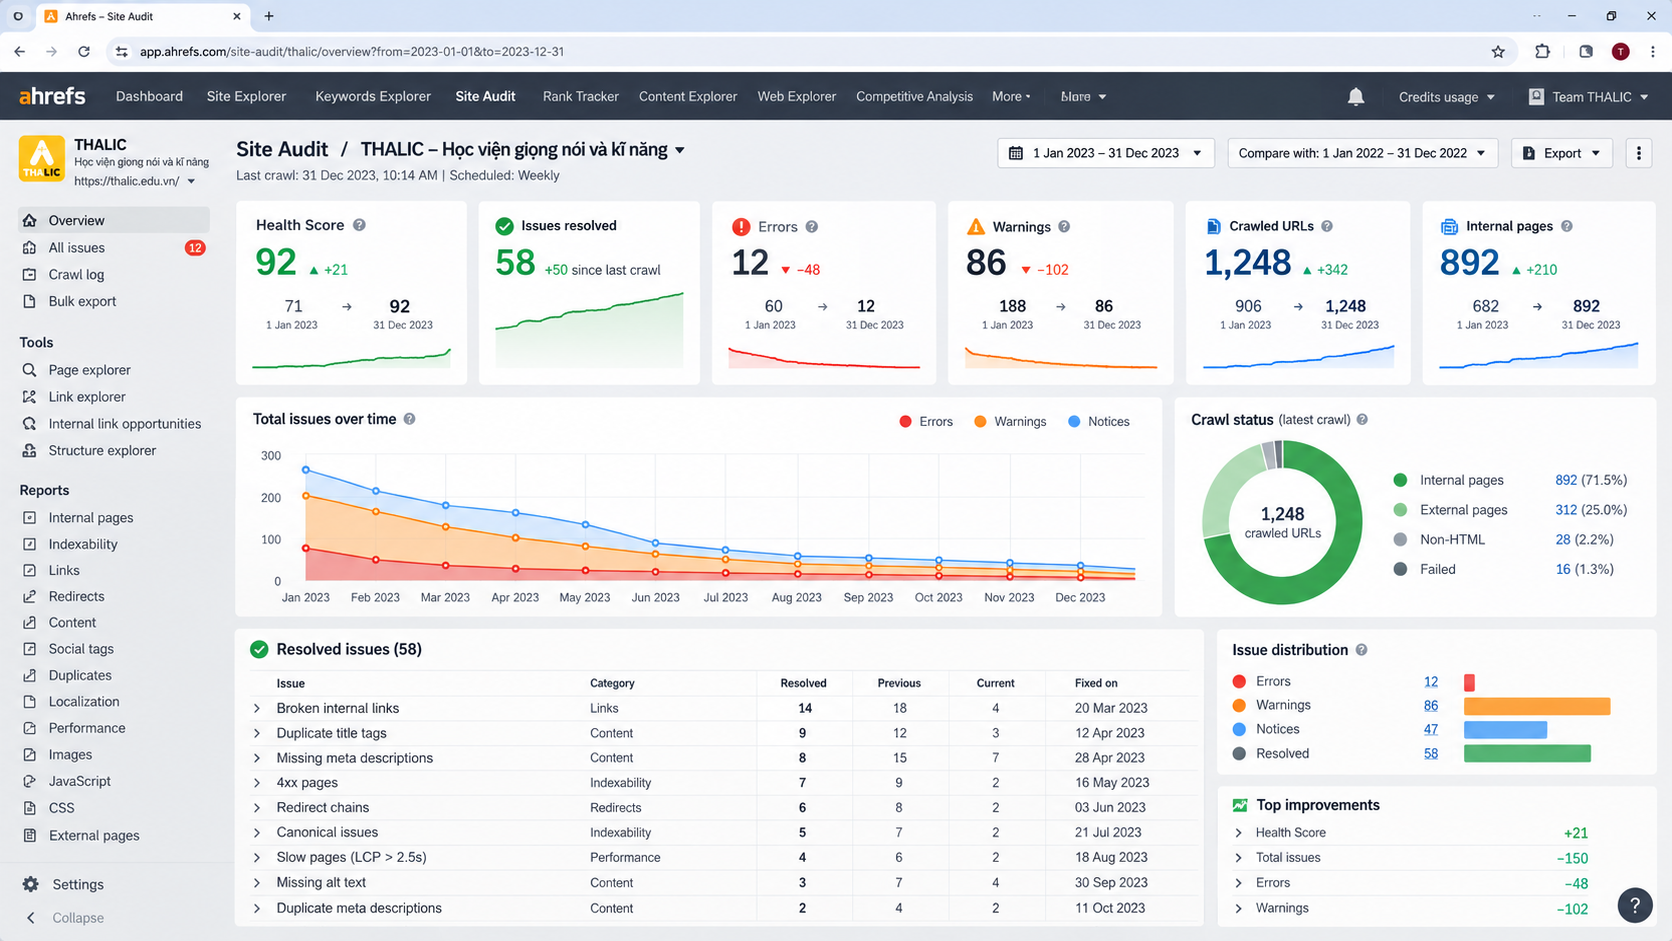Expand Health Score in Top improvements
Image resolution: width=1672 pixels, height=941 pixels.
click(x=1238, y=833)
